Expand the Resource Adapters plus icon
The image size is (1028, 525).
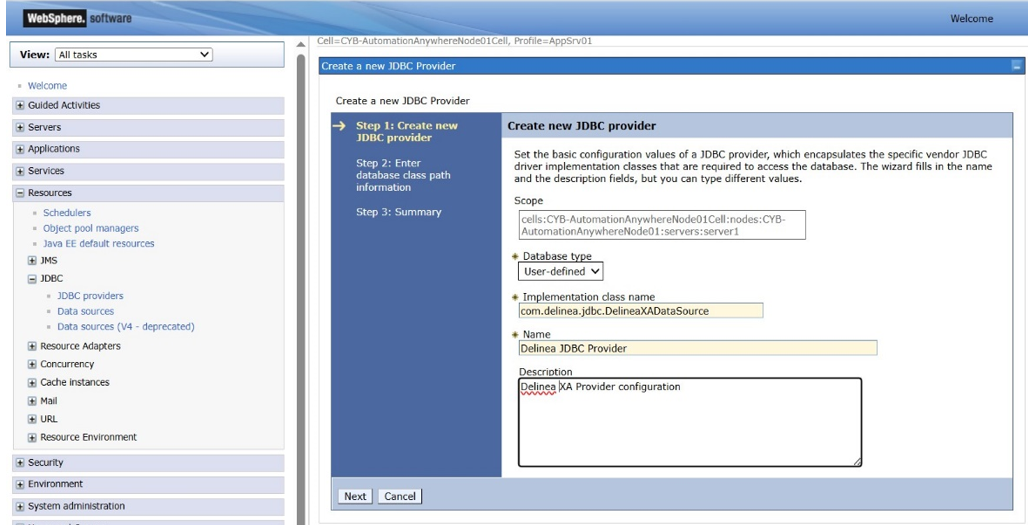(x=33, y=346)
